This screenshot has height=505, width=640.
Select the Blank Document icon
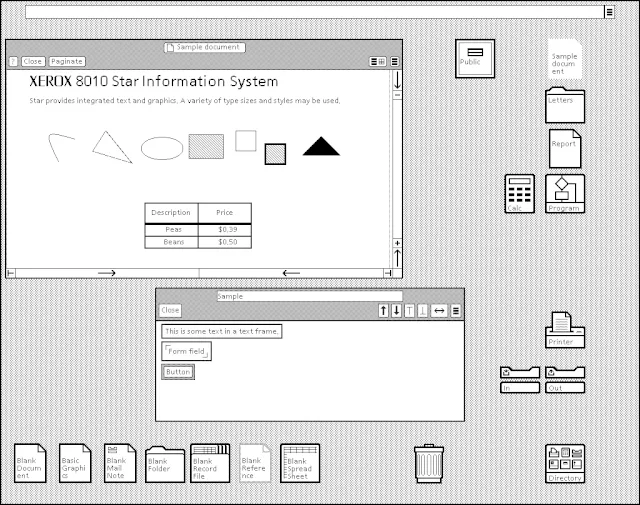[x=30, y=463]
